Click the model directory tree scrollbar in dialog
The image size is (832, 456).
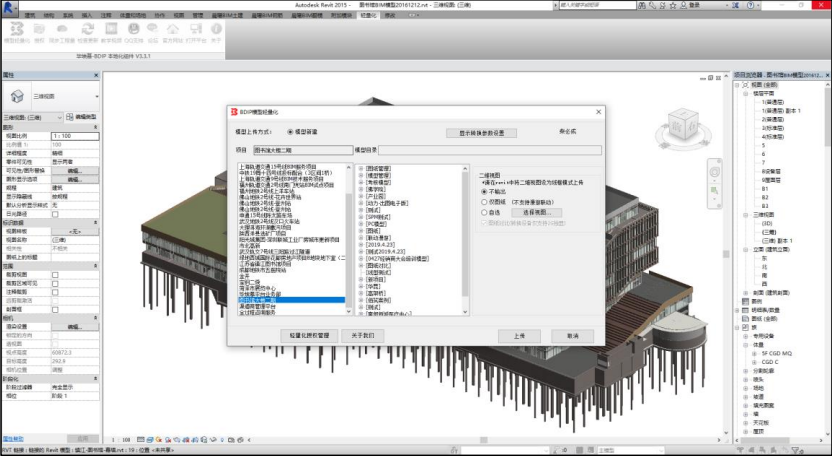[x=465, y=239]
